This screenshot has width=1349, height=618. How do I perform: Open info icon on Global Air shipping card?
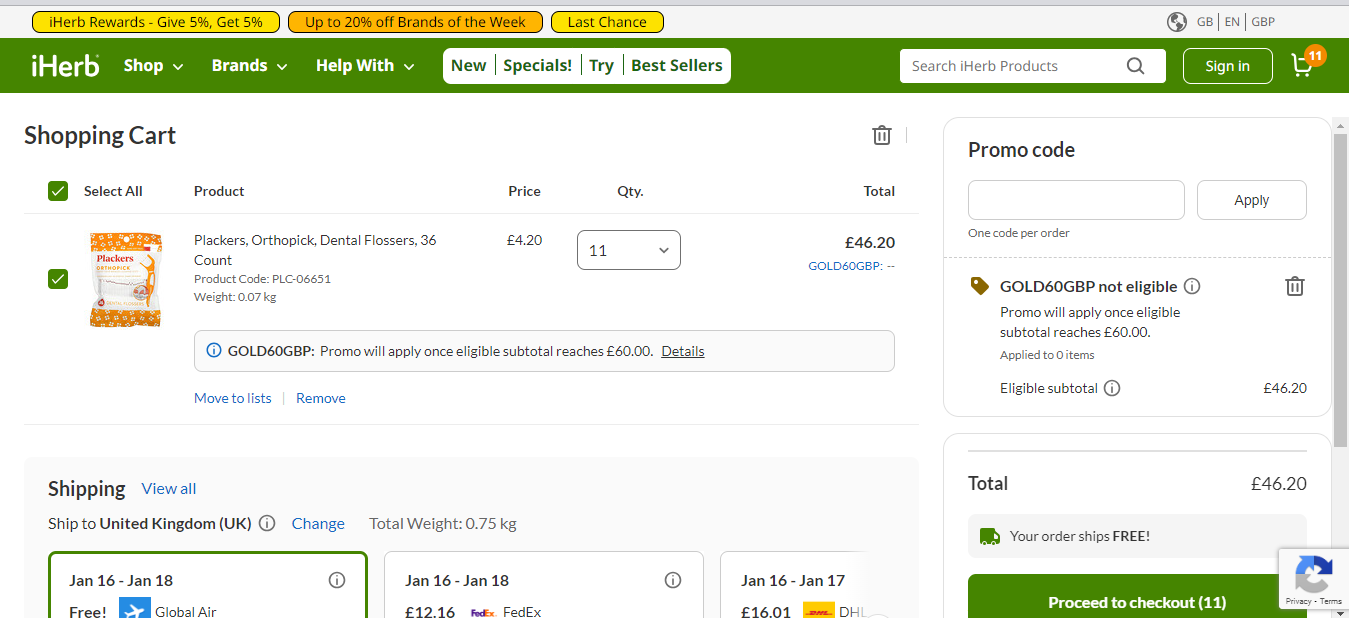coord(337,580)
